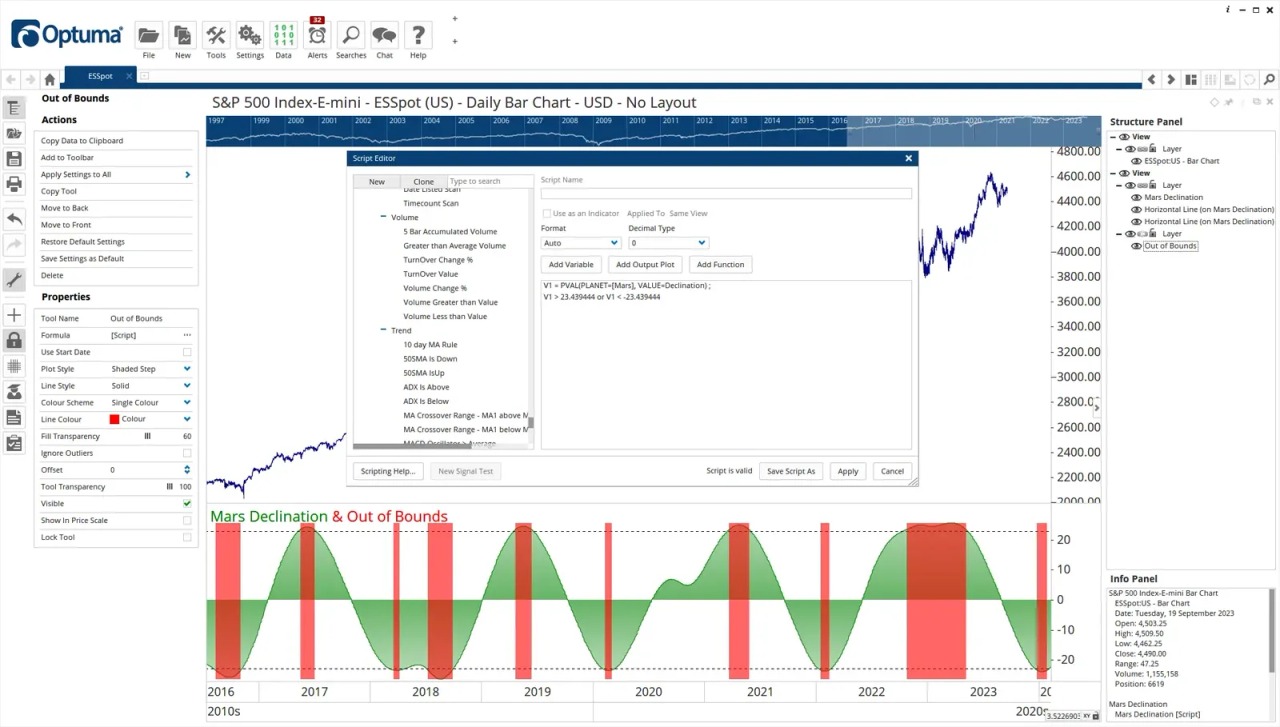Screen dimensions: 1280x727
Task: Click the Add Function button
Action: (x=720, y=265)
